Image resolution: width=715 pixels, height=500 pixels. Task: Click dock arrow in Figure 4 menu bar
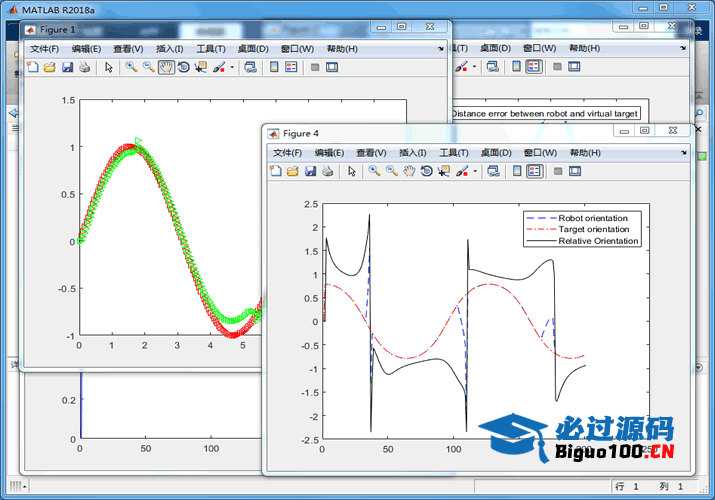tap(684, 152)
